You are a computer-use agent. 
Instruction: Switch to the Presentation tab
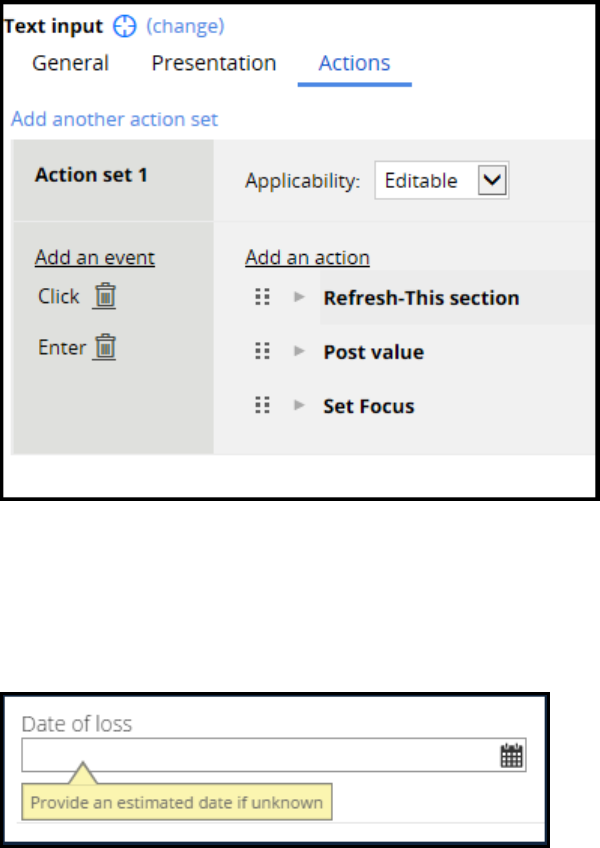point(214,63)
